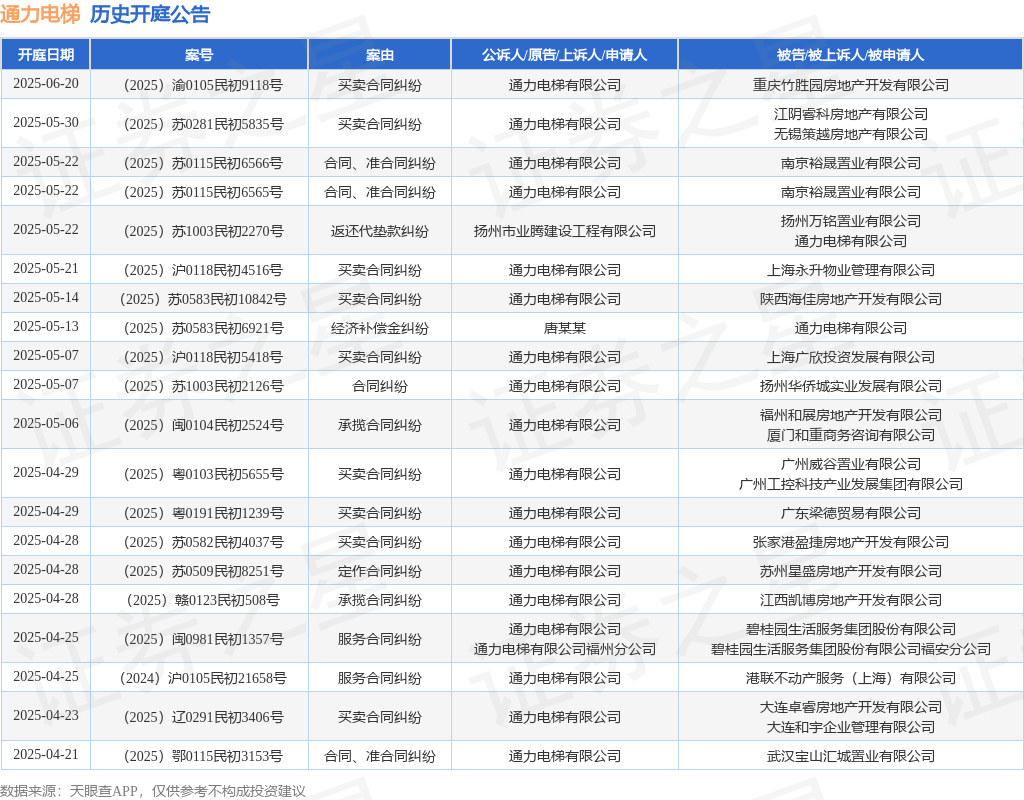Select case number (2025)苏0582民初4037号
Image resolution: width=1024 pixels, height=800 pixels.
click(x=203, y=542)
